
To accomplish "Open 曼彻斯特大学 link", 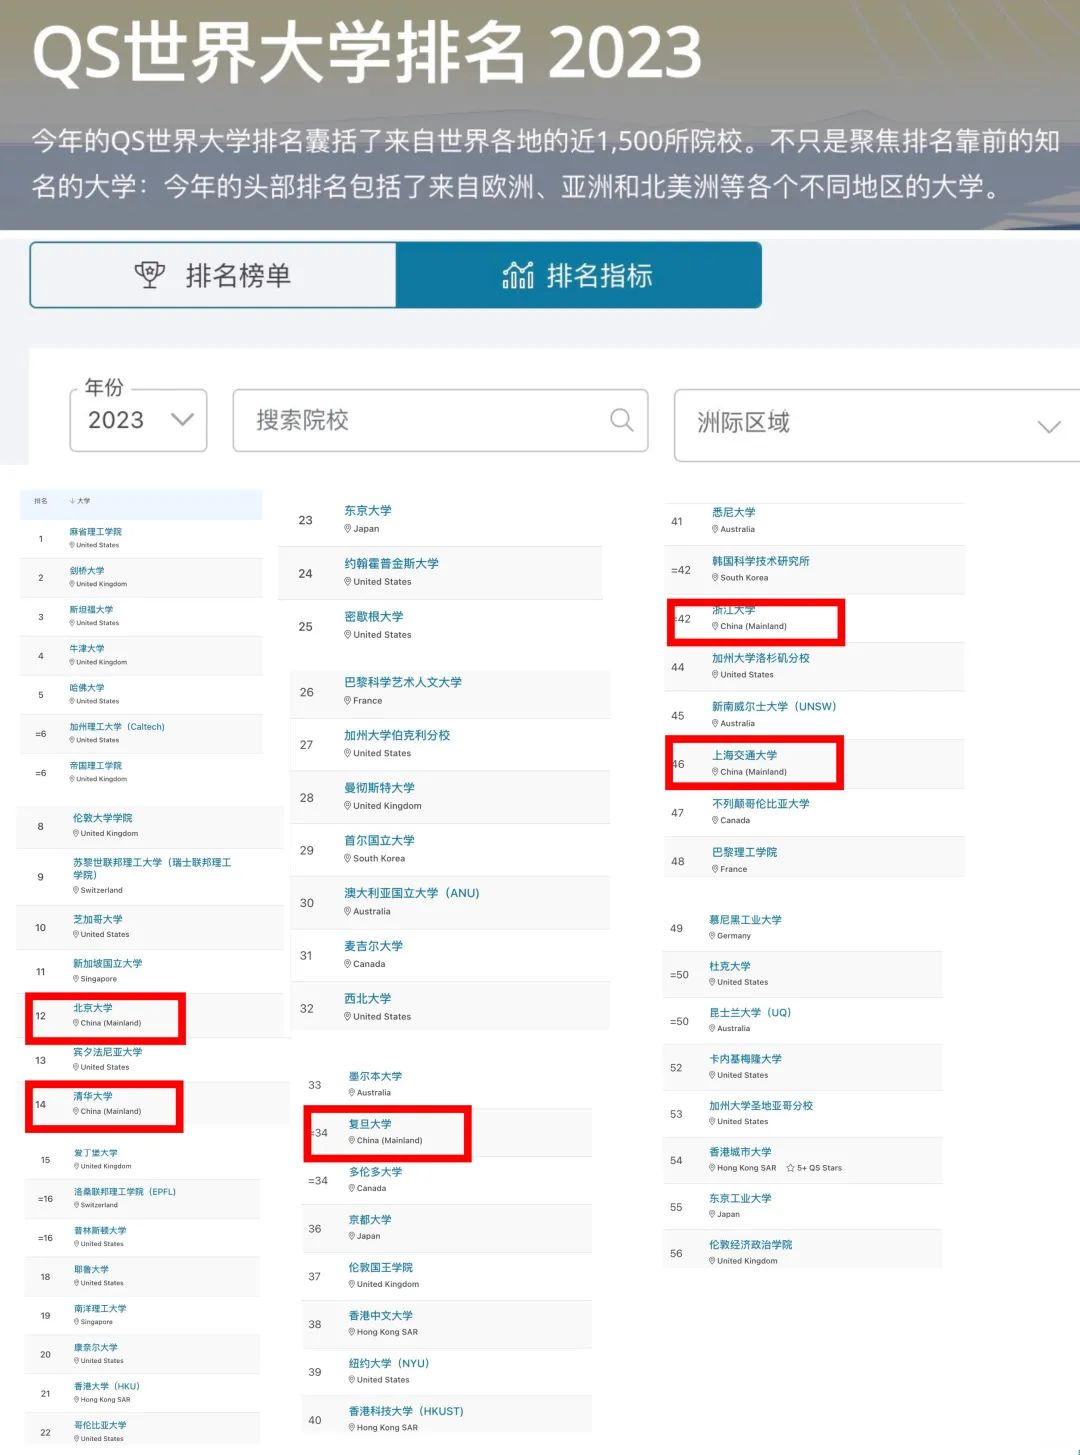I will [x=380, y=788].
